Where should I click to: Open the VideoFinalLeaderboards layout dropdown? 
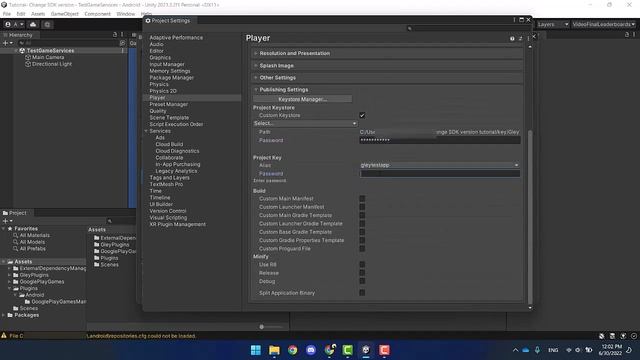point(604,24)
